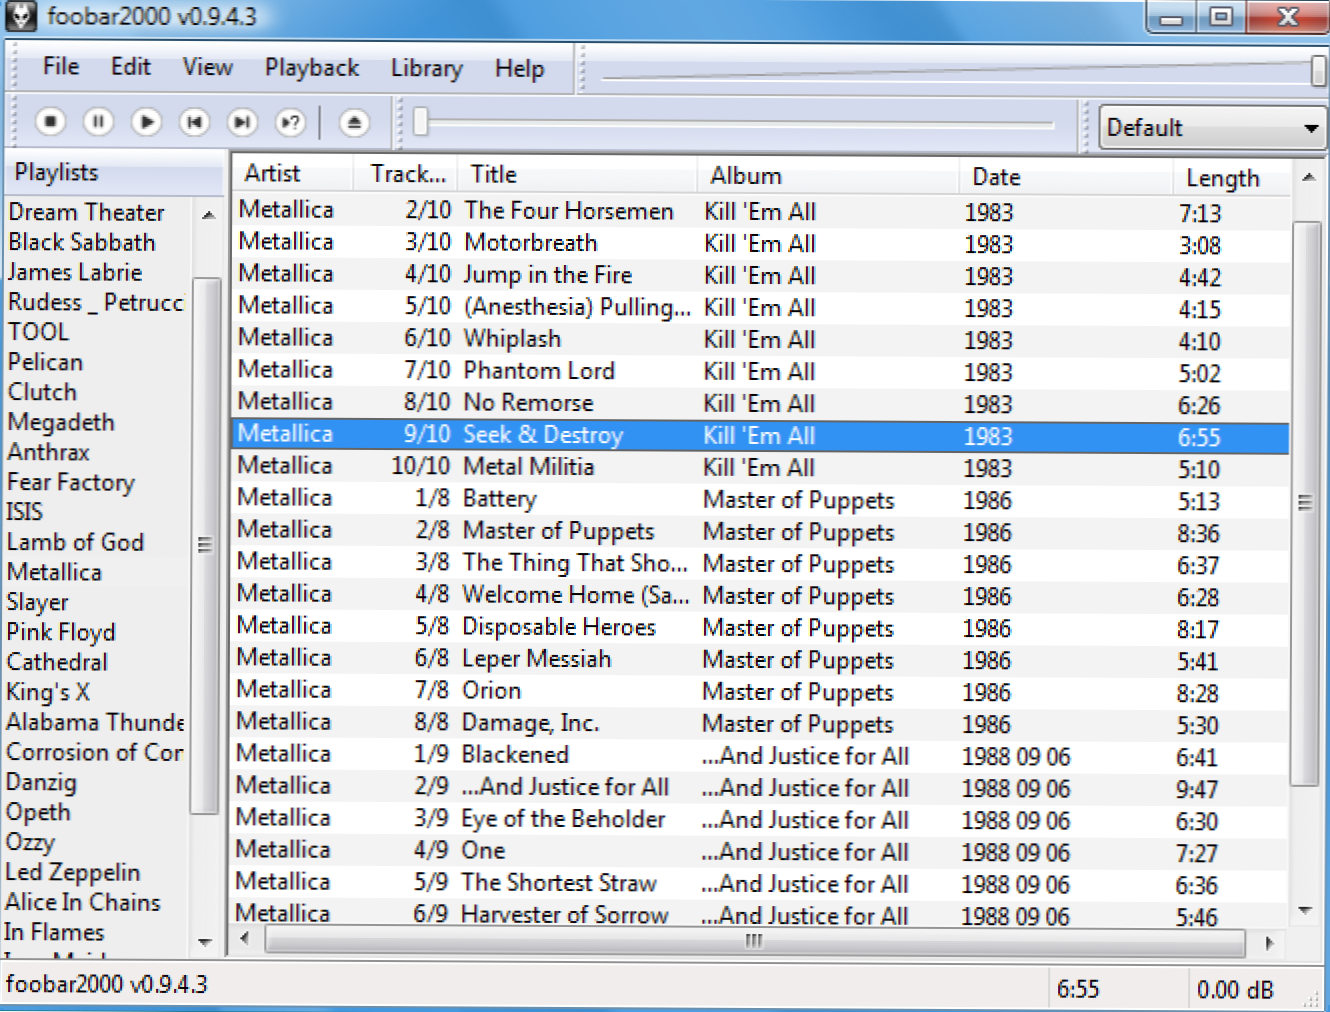The width and height of the screenshot is (1330, 1012).
Task: Click the horizontal scrollbar right arrow
Action: click(x=1269, y=942)
